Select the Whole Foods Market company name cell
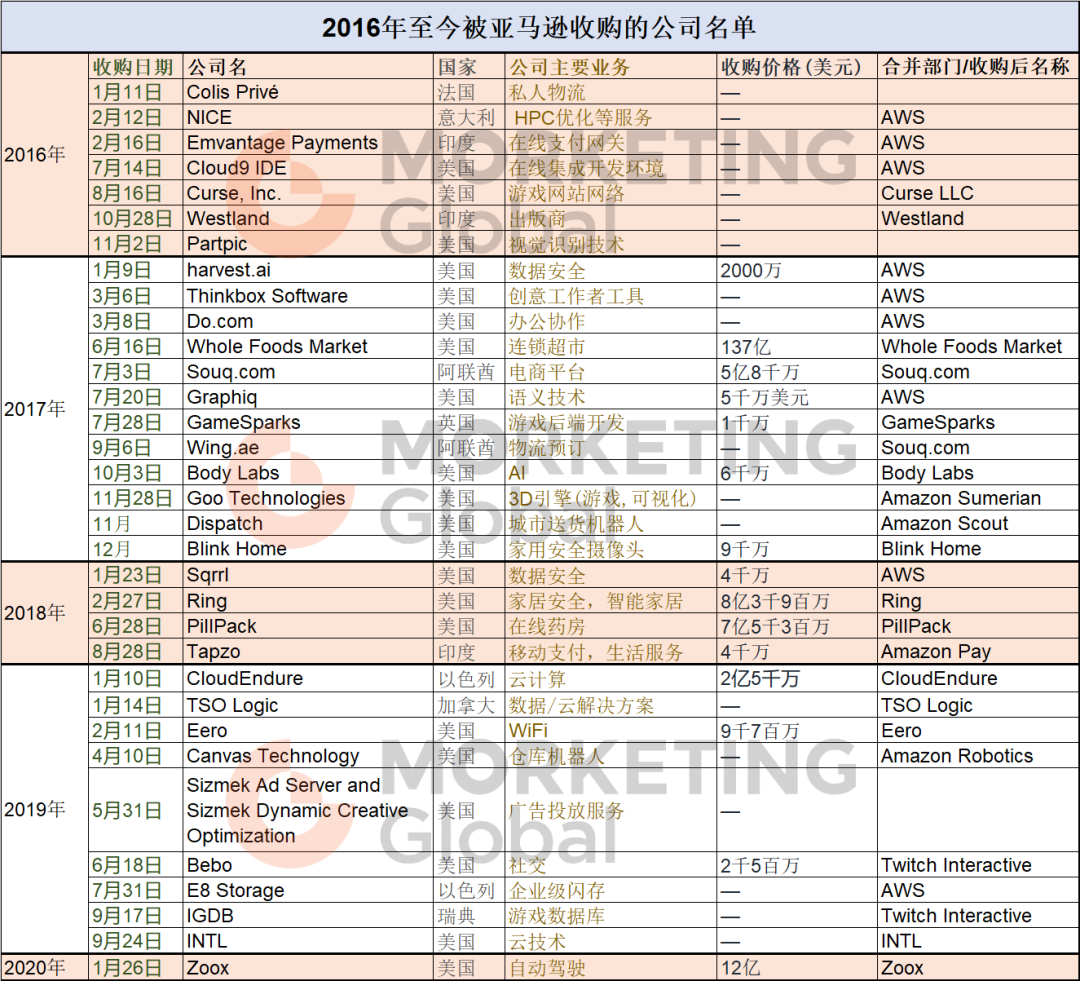 309,347
